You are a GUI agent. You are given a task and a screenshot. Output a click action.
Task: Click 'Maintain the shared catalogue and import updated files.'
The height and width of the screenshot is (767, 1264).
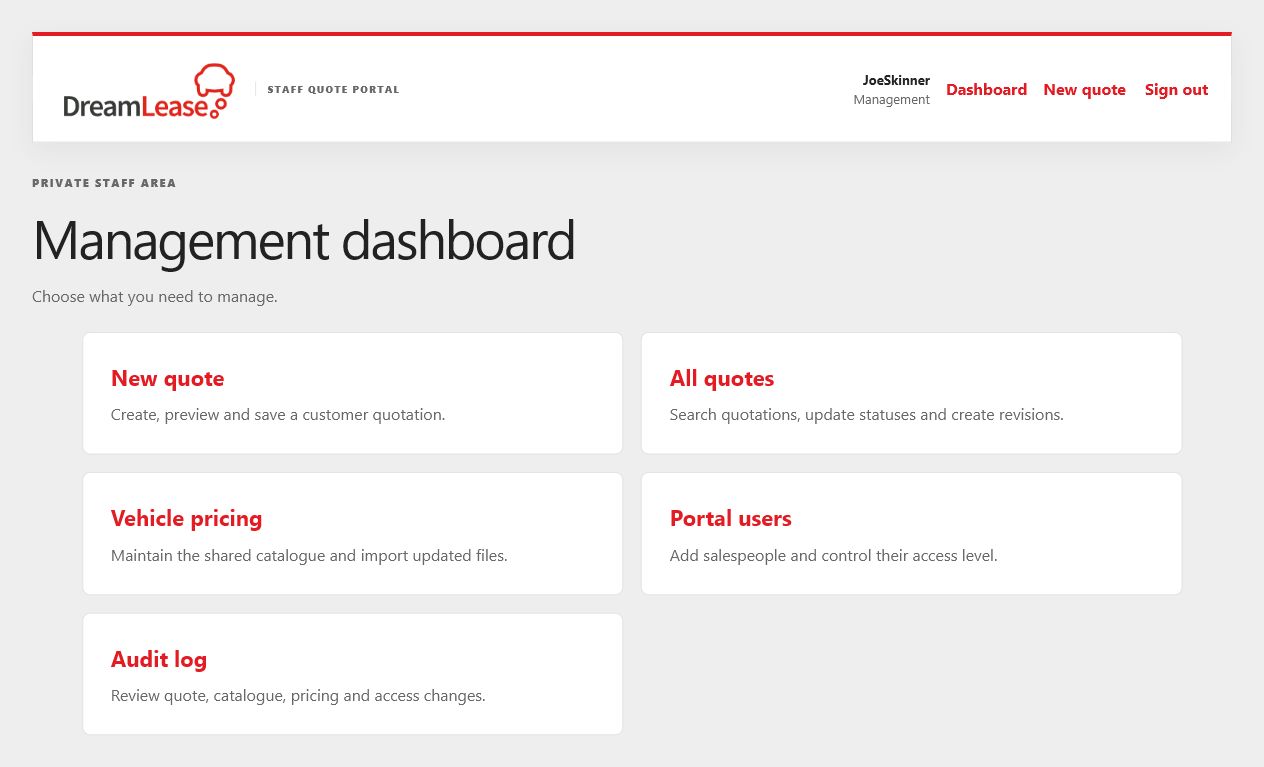tap(309, 555)
